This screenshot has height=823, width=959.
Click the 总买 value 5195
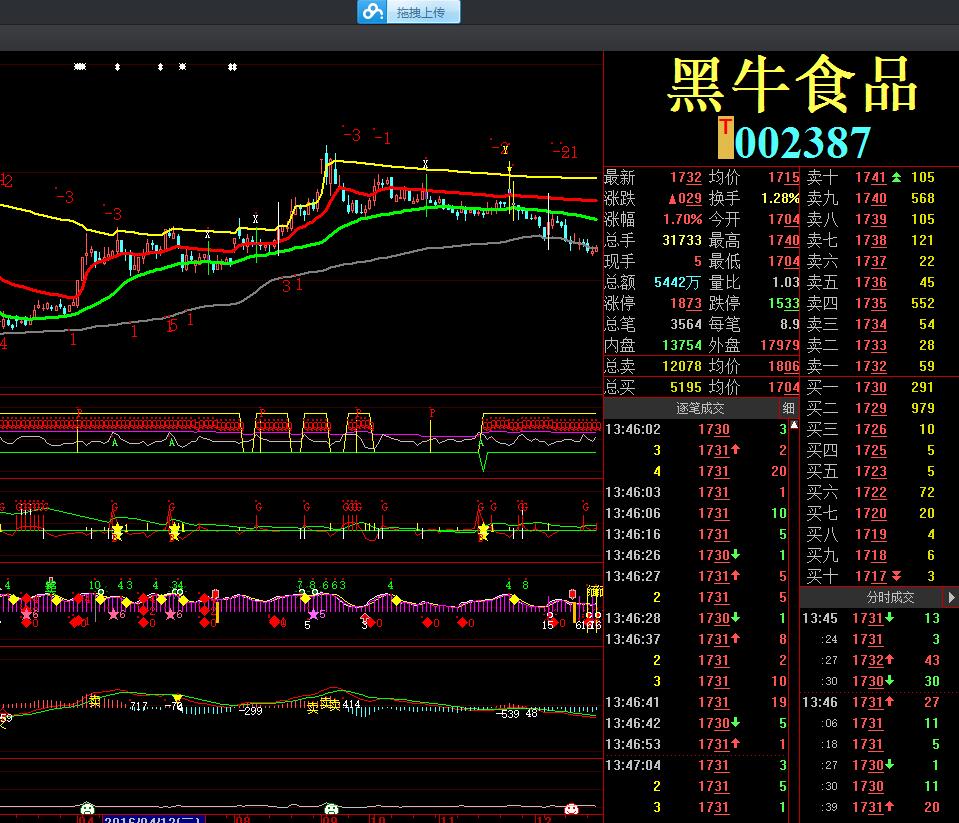tap(686, 387)
